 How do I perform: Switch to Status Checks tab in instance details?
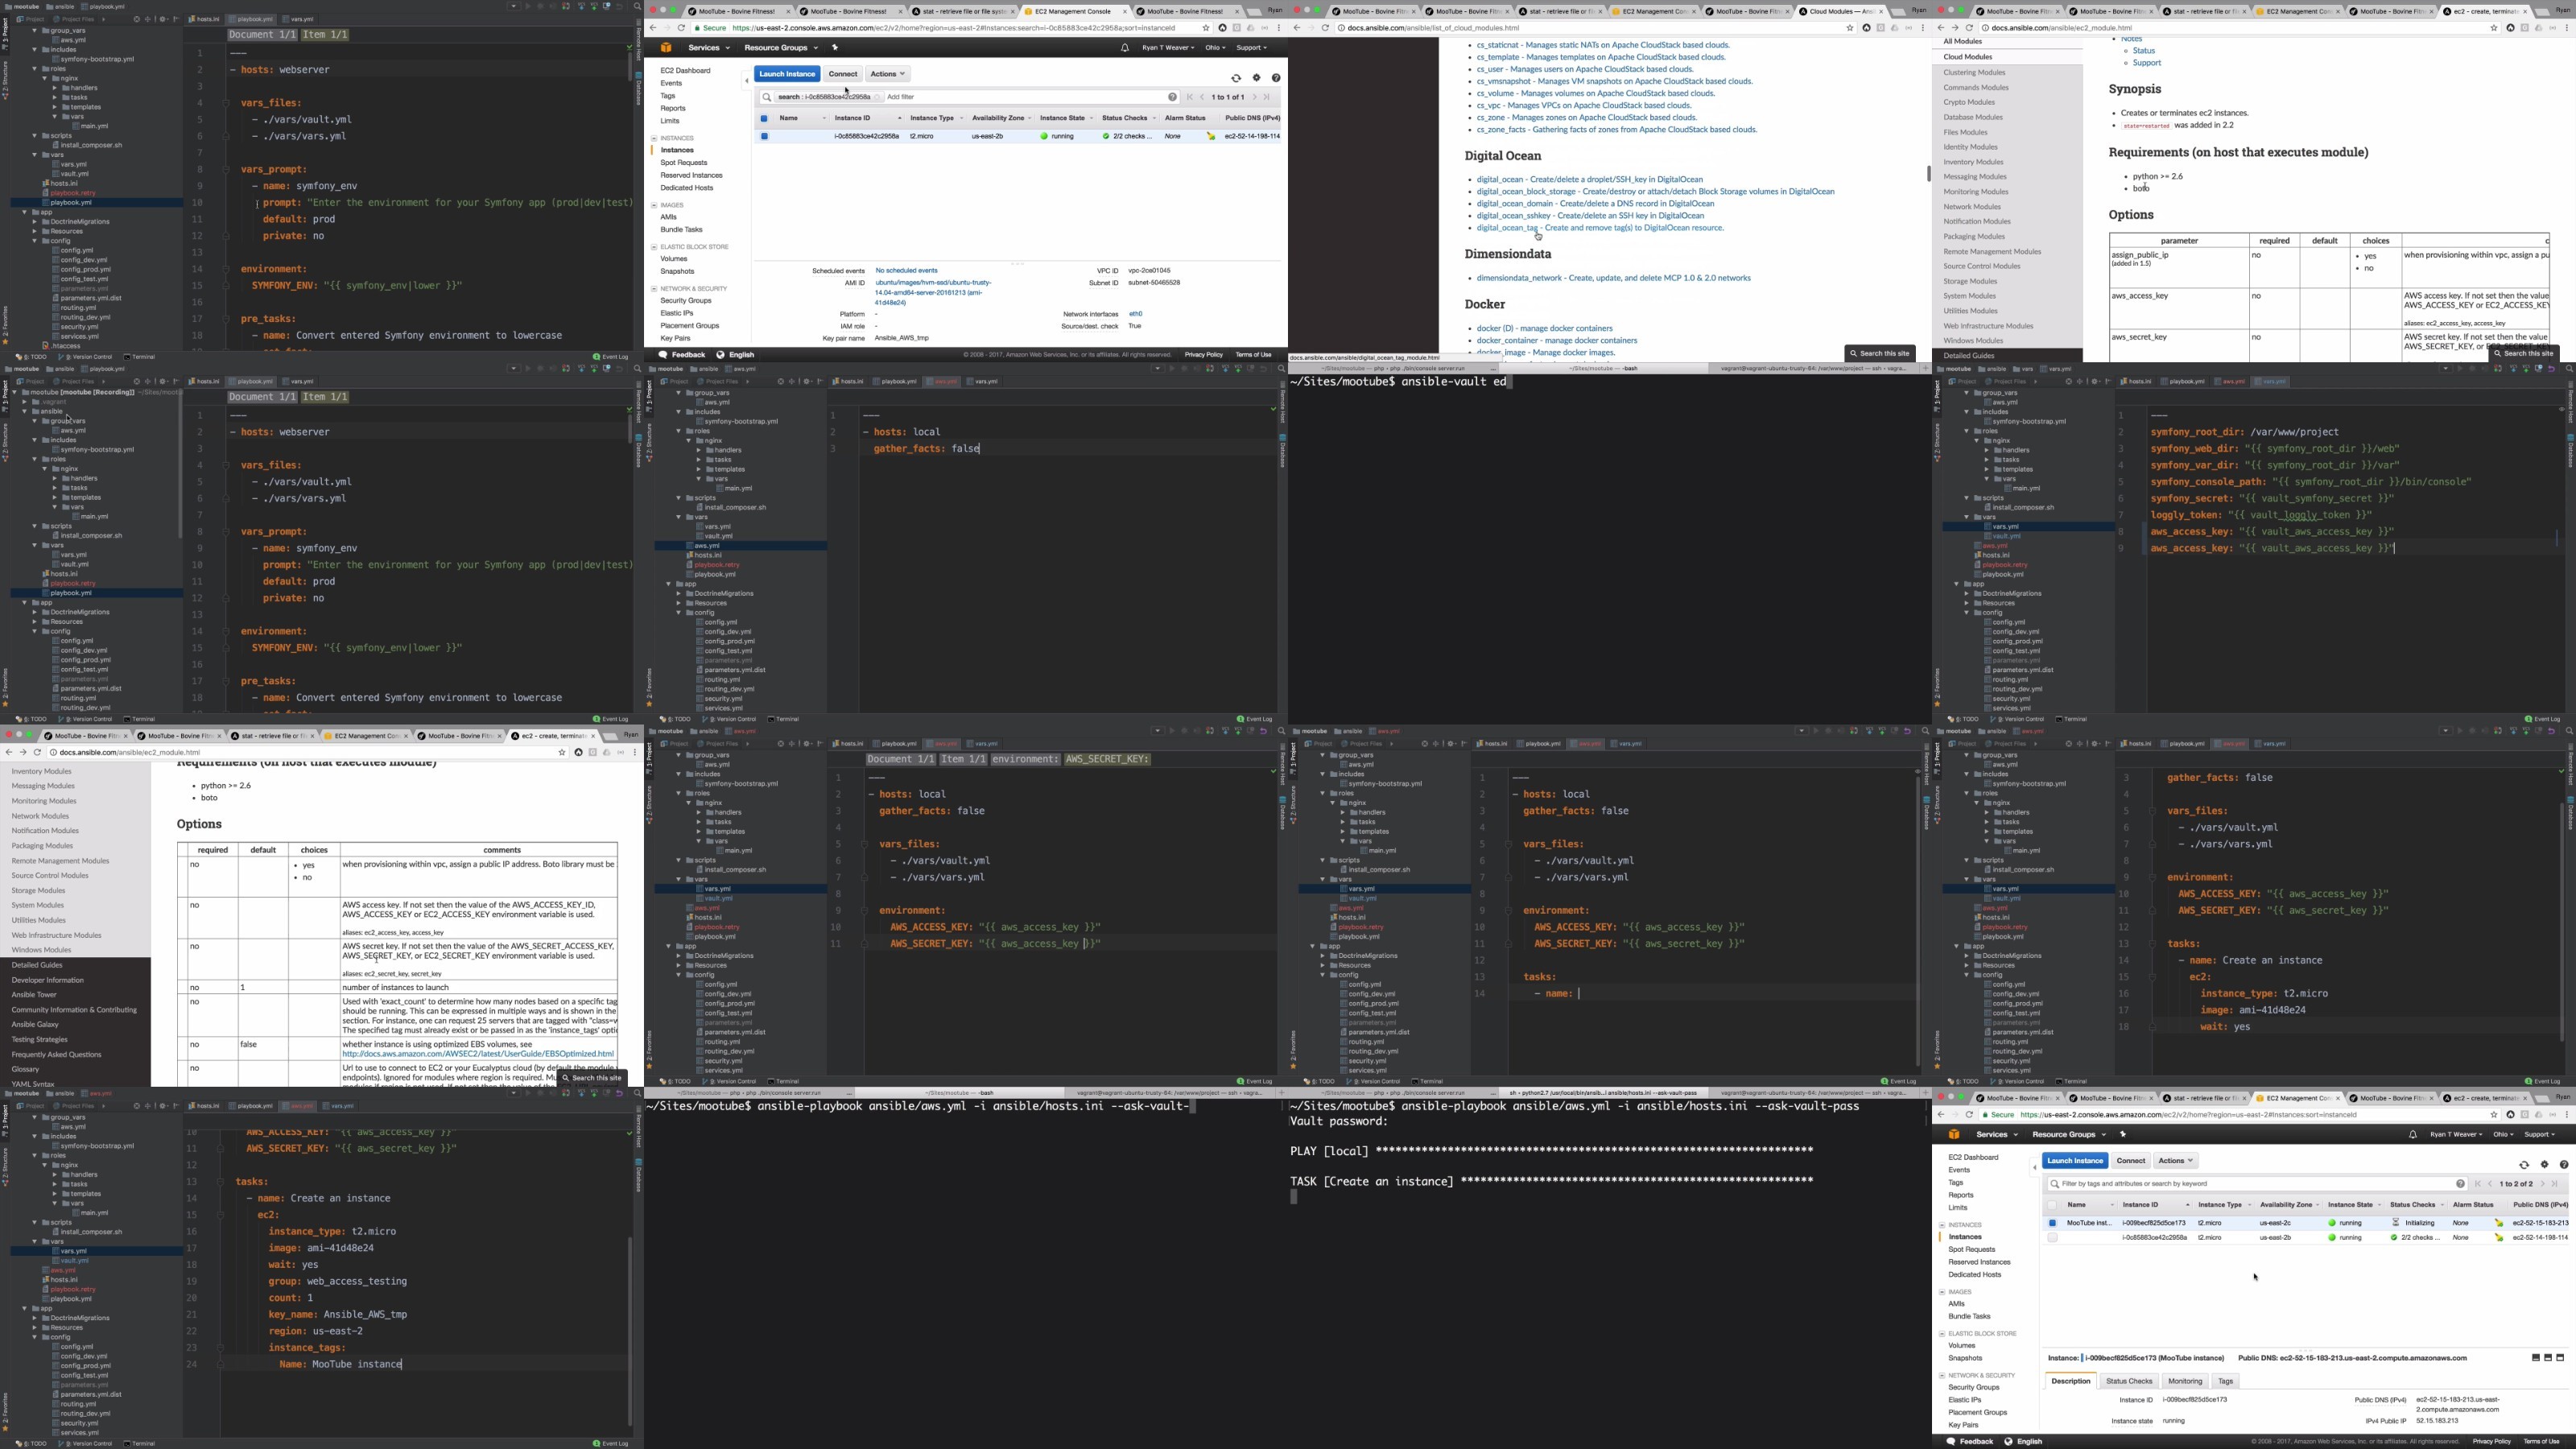tap(2129, 1381)
